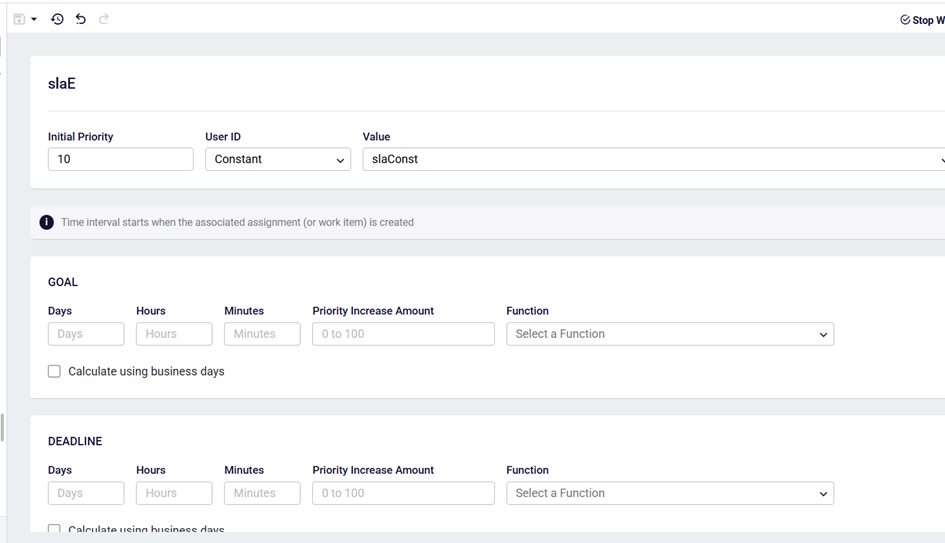Open the Value slaConst dropdown

point(652,159)
